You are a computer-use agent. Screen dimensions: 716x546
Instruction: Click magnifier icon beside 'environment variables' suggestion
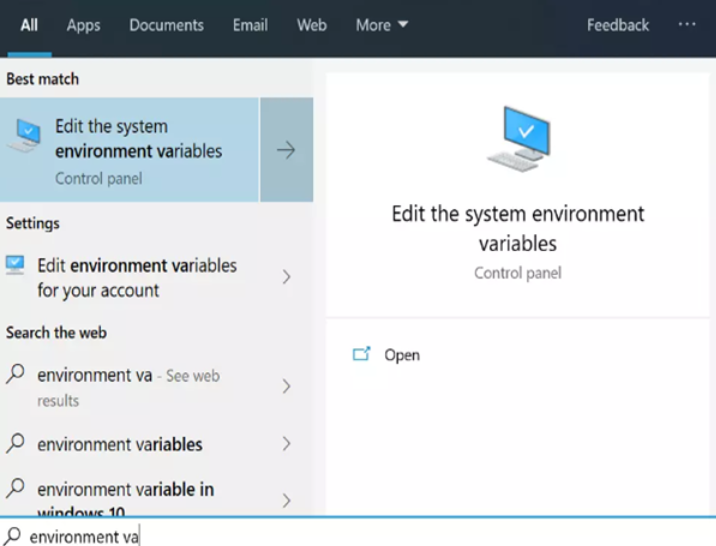[15, 443]
